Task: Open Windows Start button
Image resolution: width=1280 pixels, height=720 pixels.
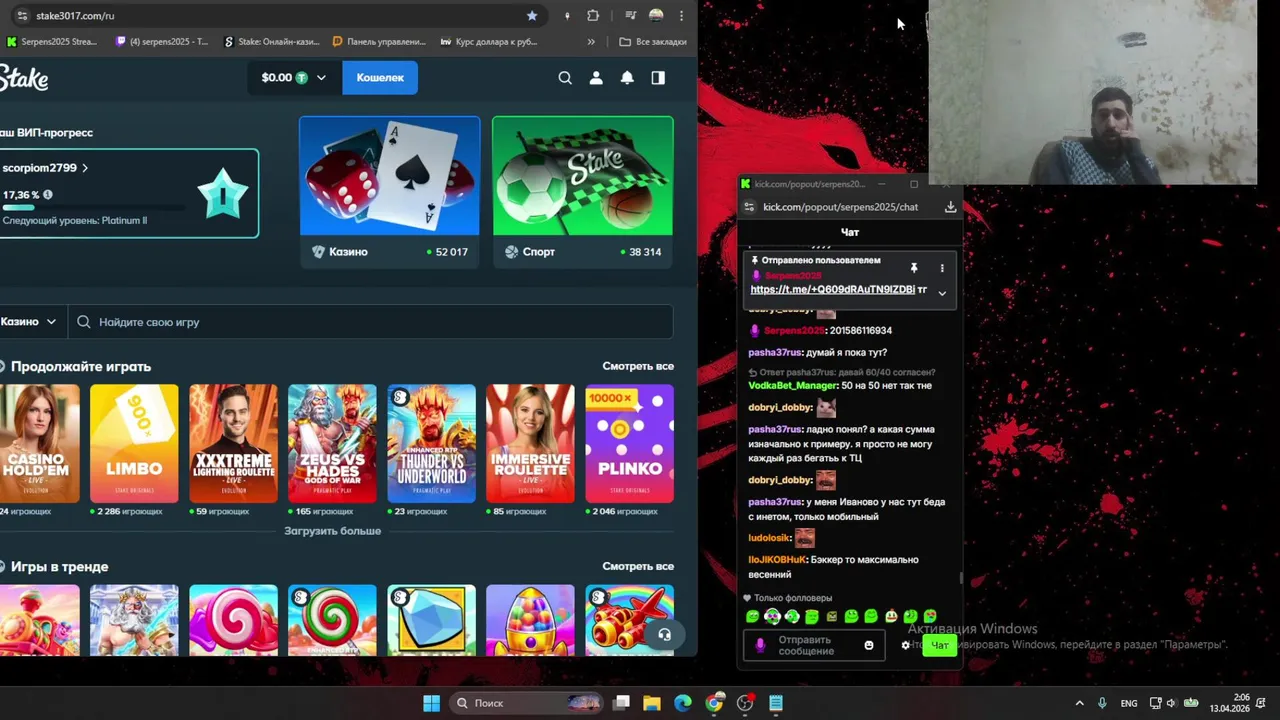Action: pyautogui.click(x=431, y=703)
